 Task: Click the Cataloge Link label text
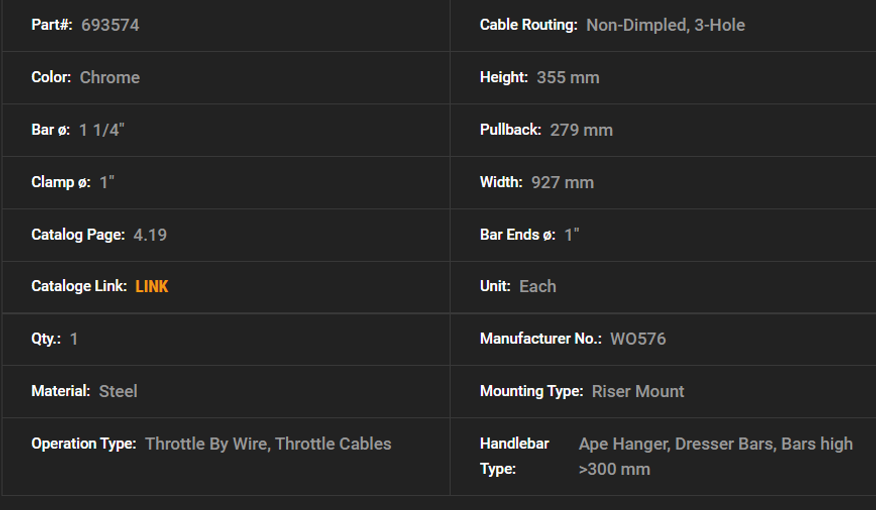point(79,287)
